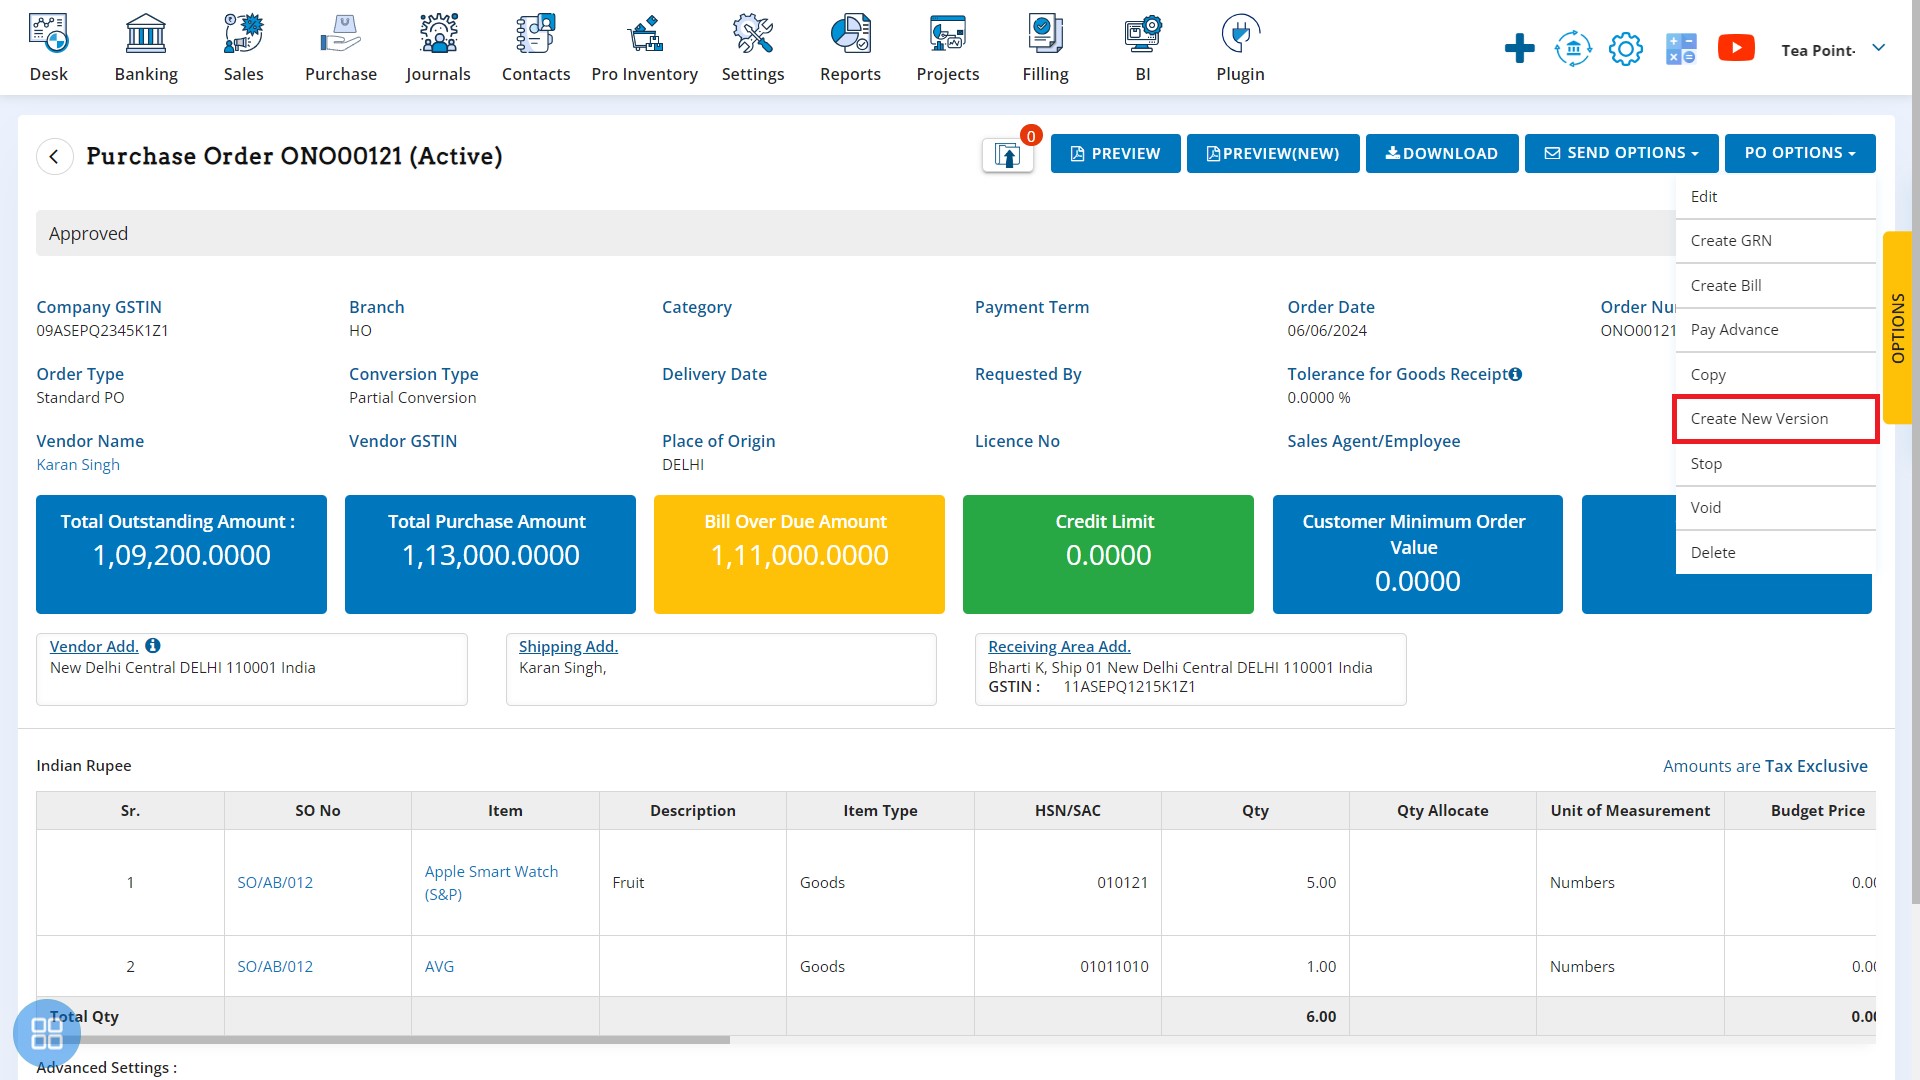
Task: Click the Reports pie chart icon
Action: click(850, 35)
